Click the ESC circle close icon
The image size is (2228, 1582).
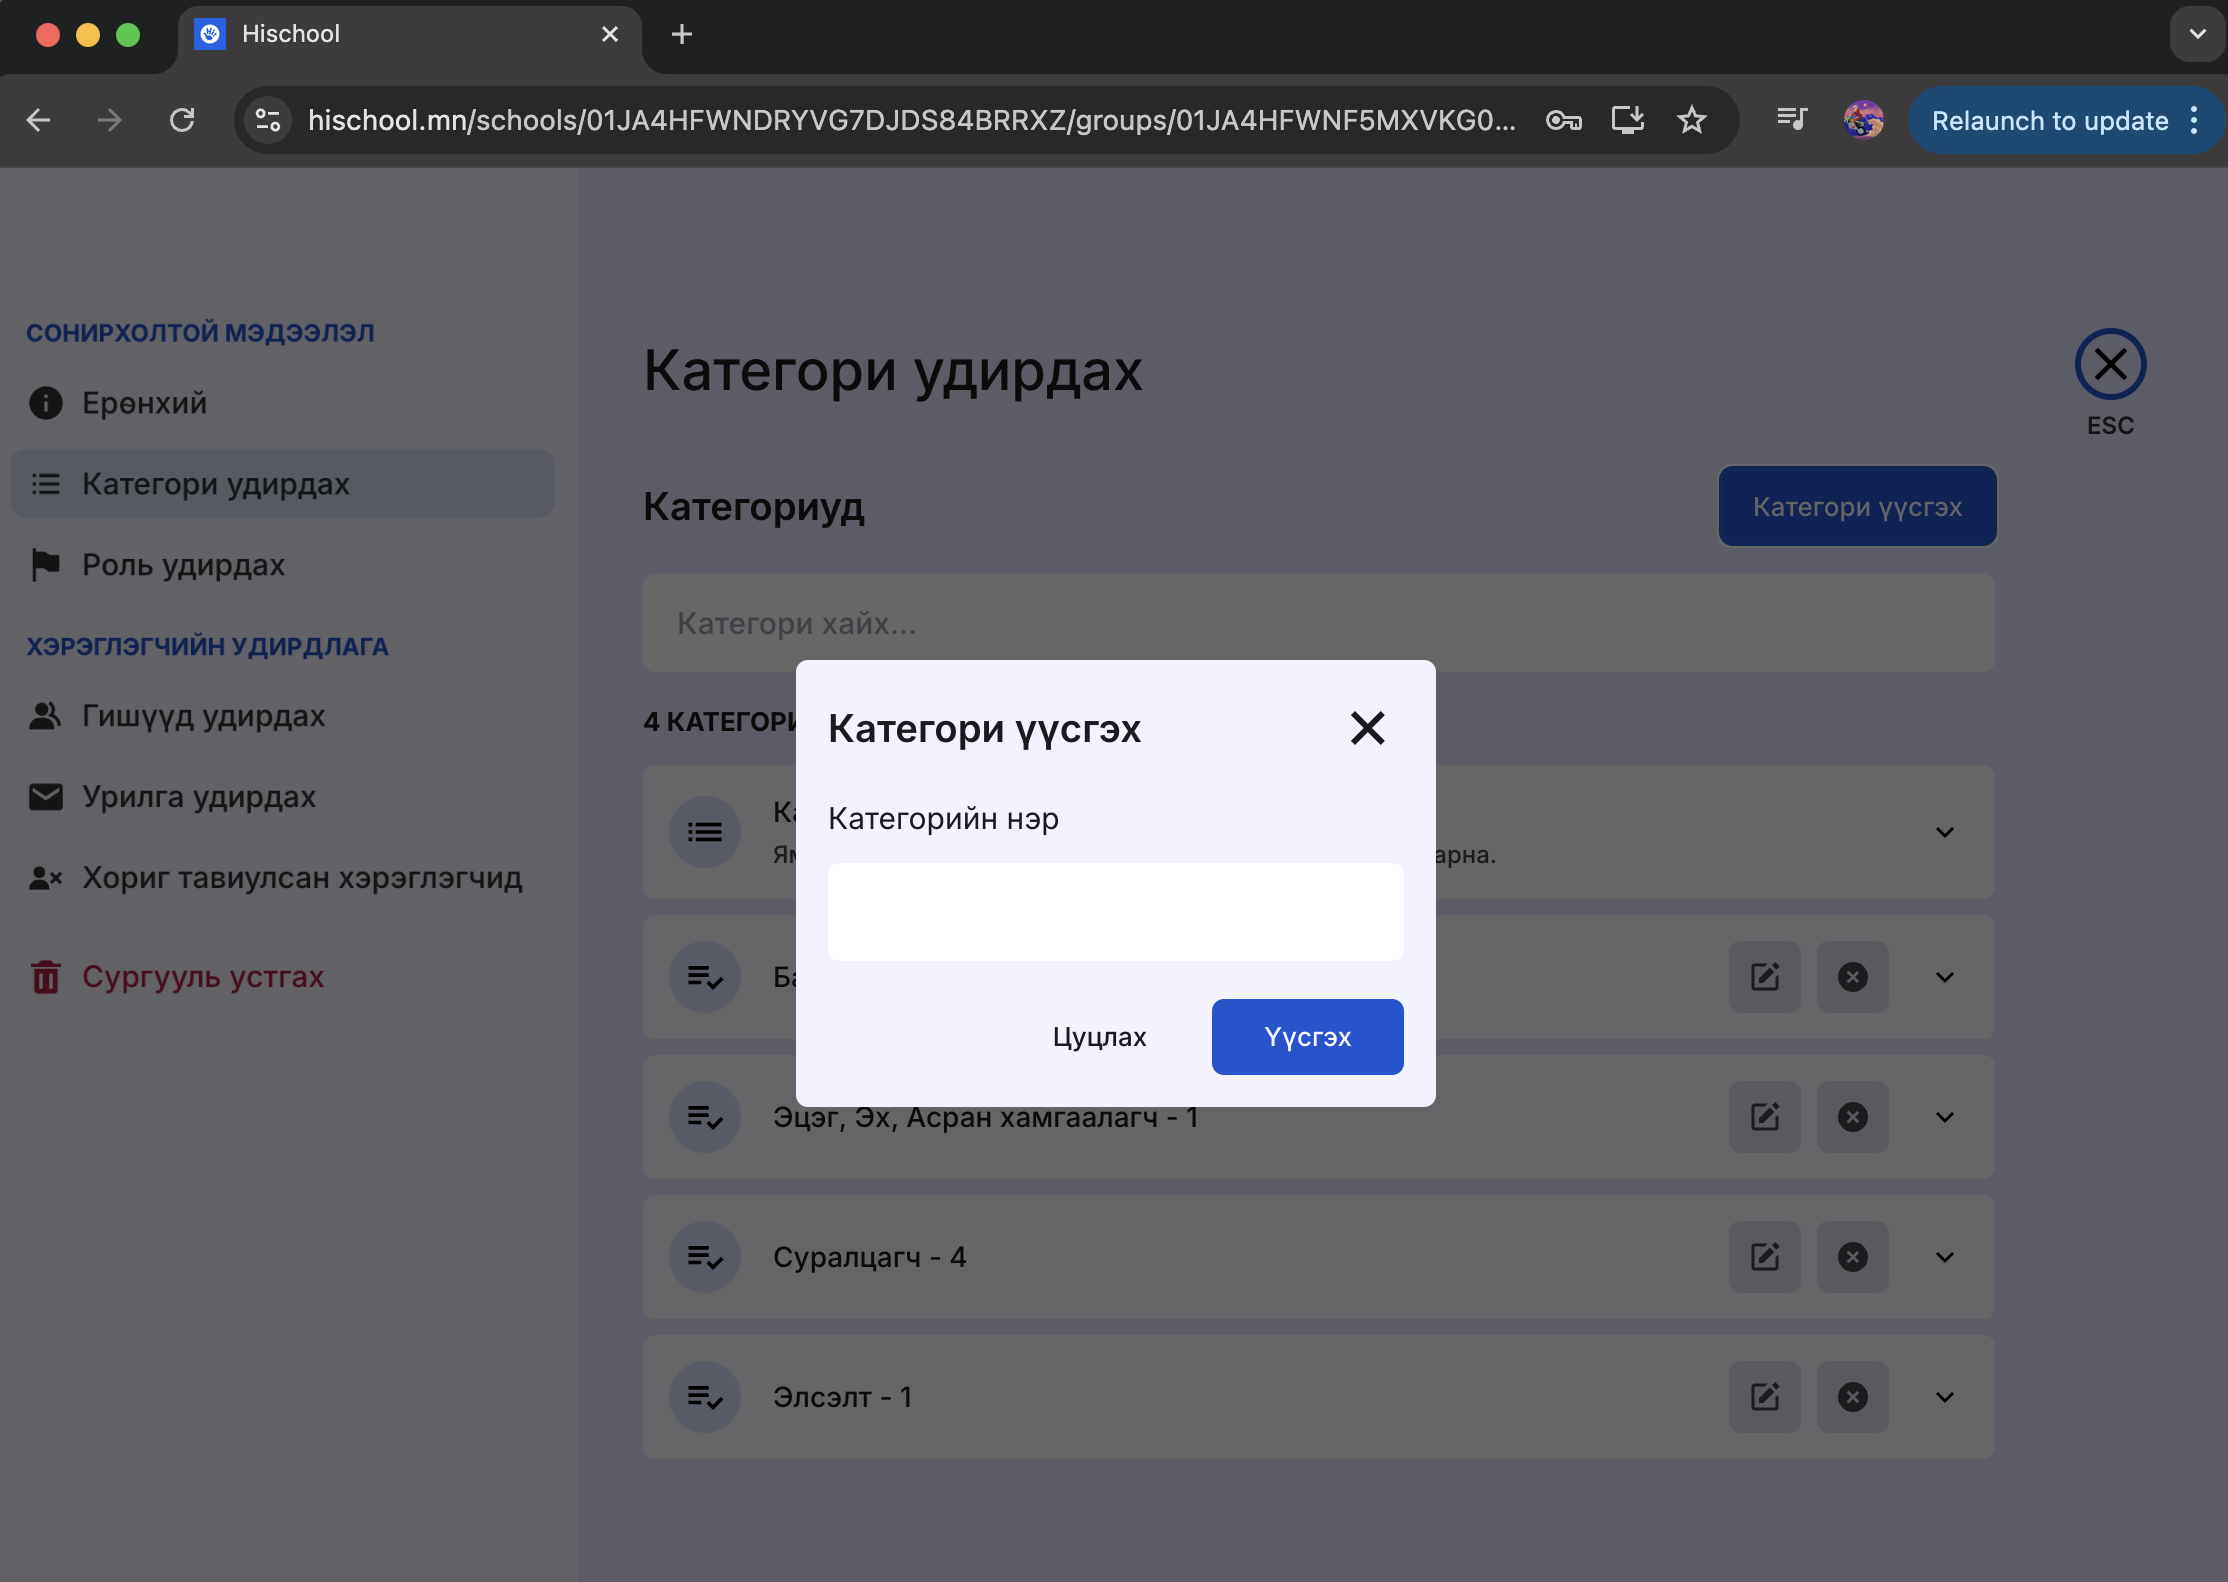click(x=2110, y=364)
